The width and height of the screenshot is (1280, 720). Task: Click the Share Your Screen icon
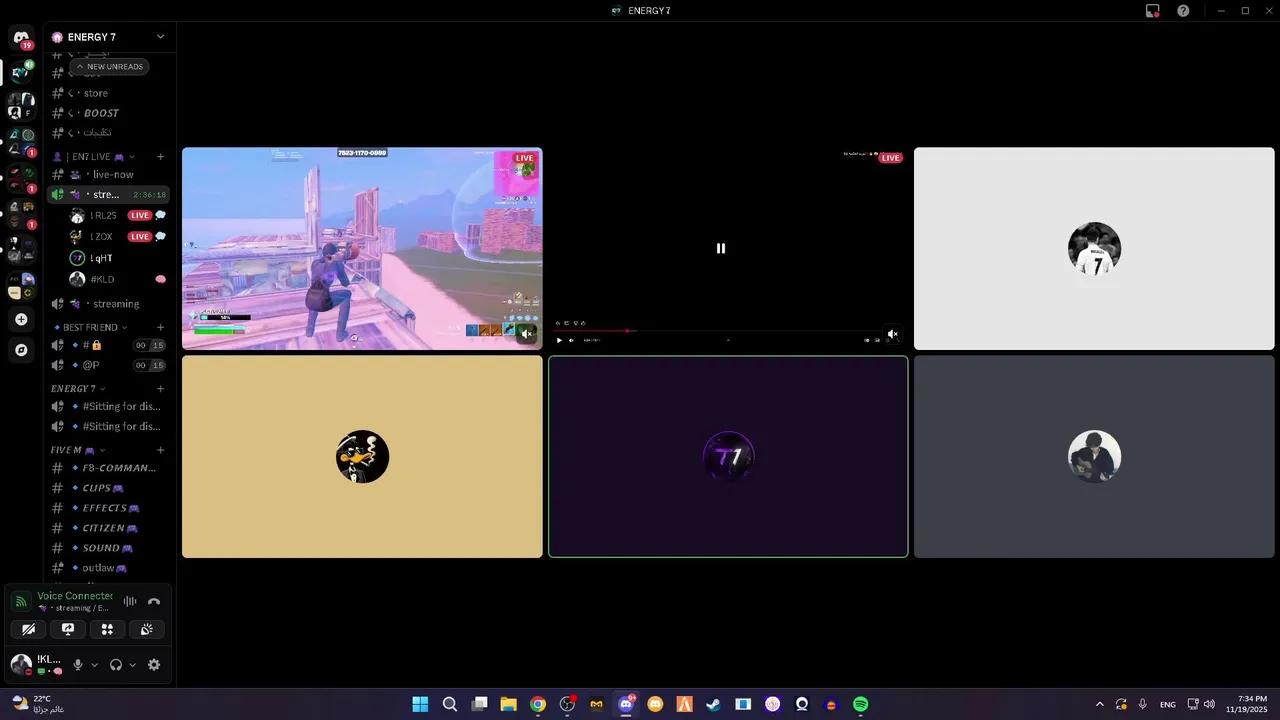point(68,629)
